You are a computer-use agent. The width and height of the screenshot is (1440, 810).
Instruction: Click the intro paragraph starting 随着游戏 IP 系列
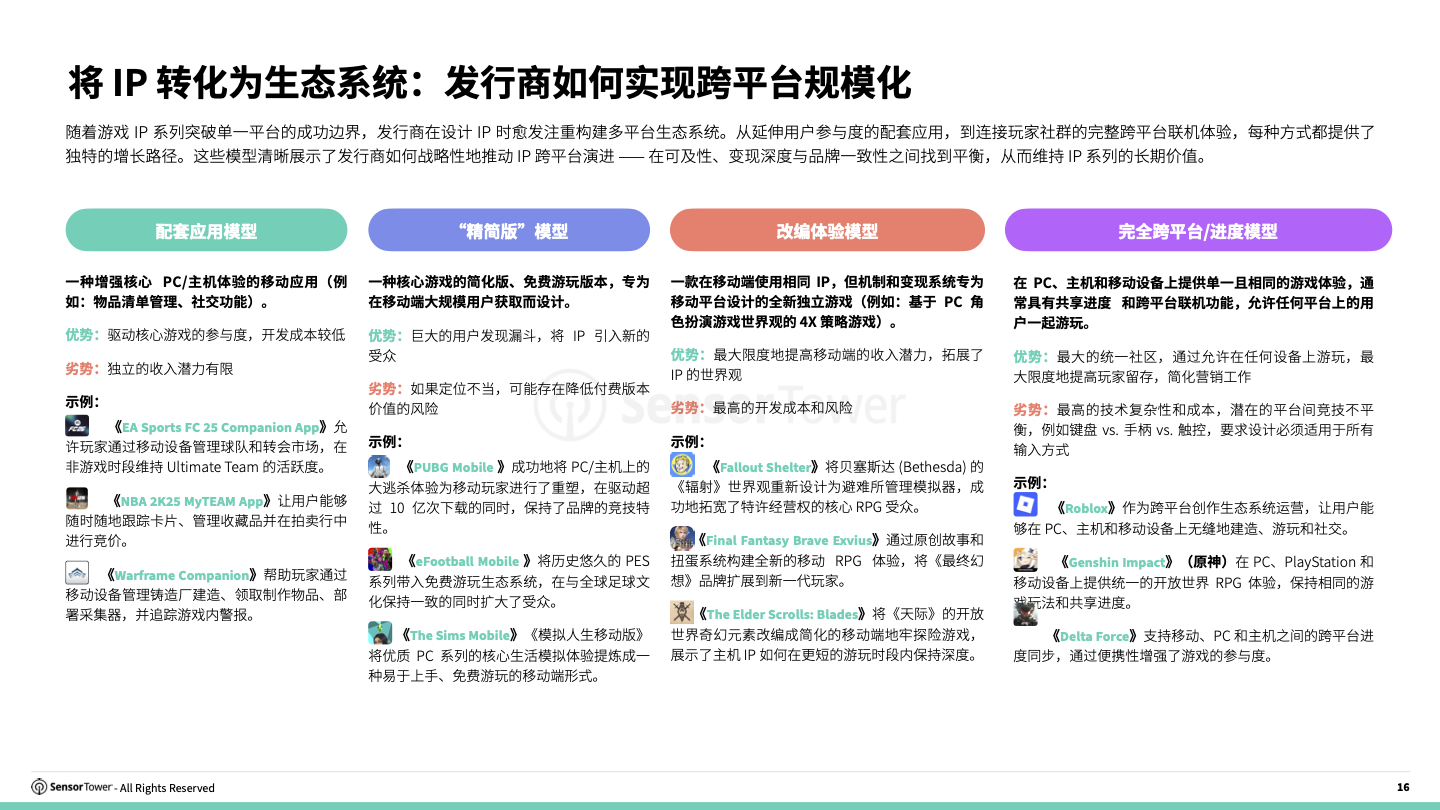(x=720, y=144)
